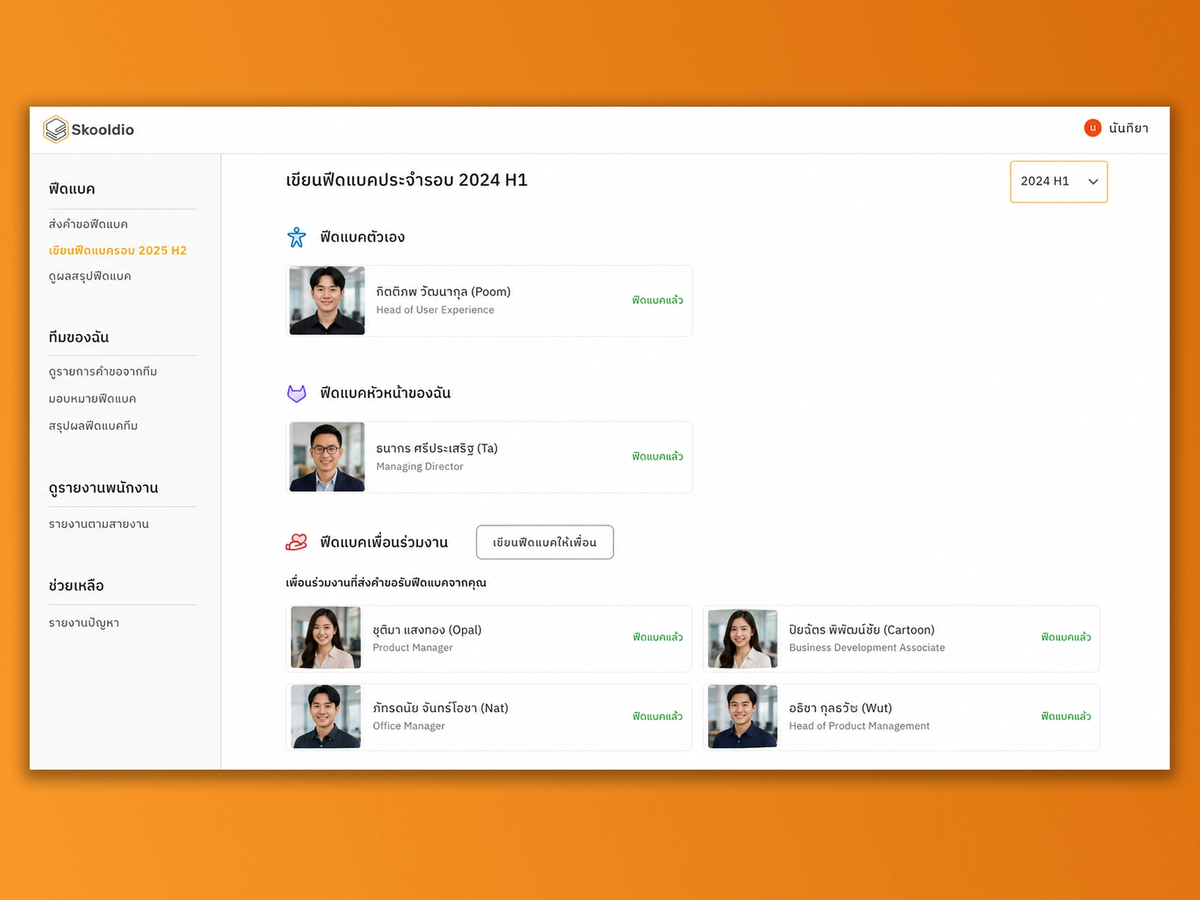Image resolution: width=1200 pixels, height=900 pixels.
Task: Click Cartoon's profile photo
Action: click(x=743, y=638)
